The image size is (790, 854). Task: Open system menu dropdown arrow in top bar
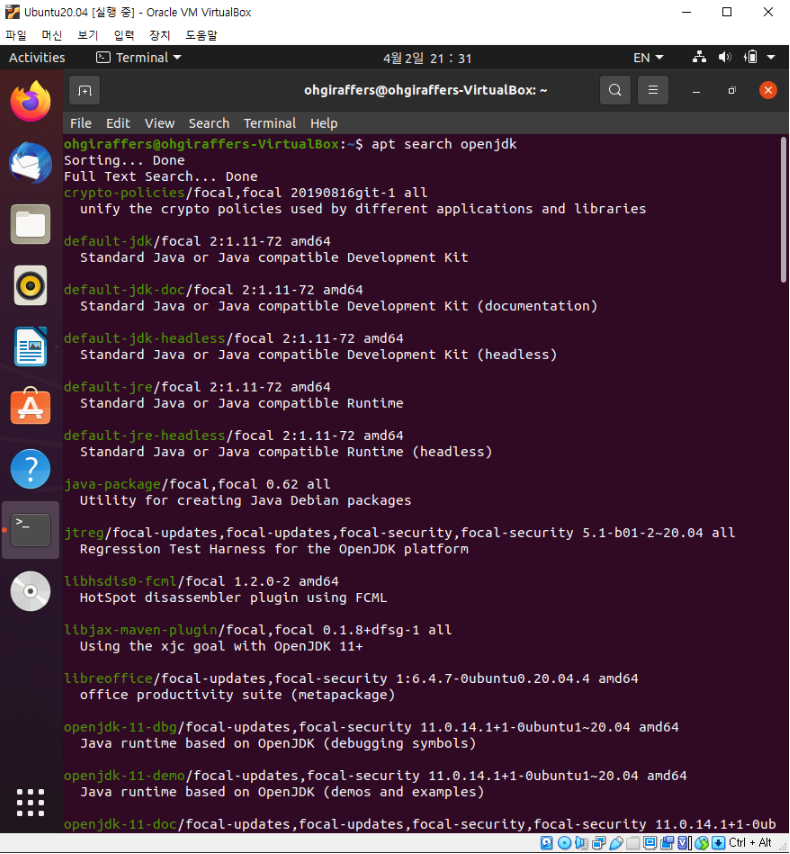771,57
